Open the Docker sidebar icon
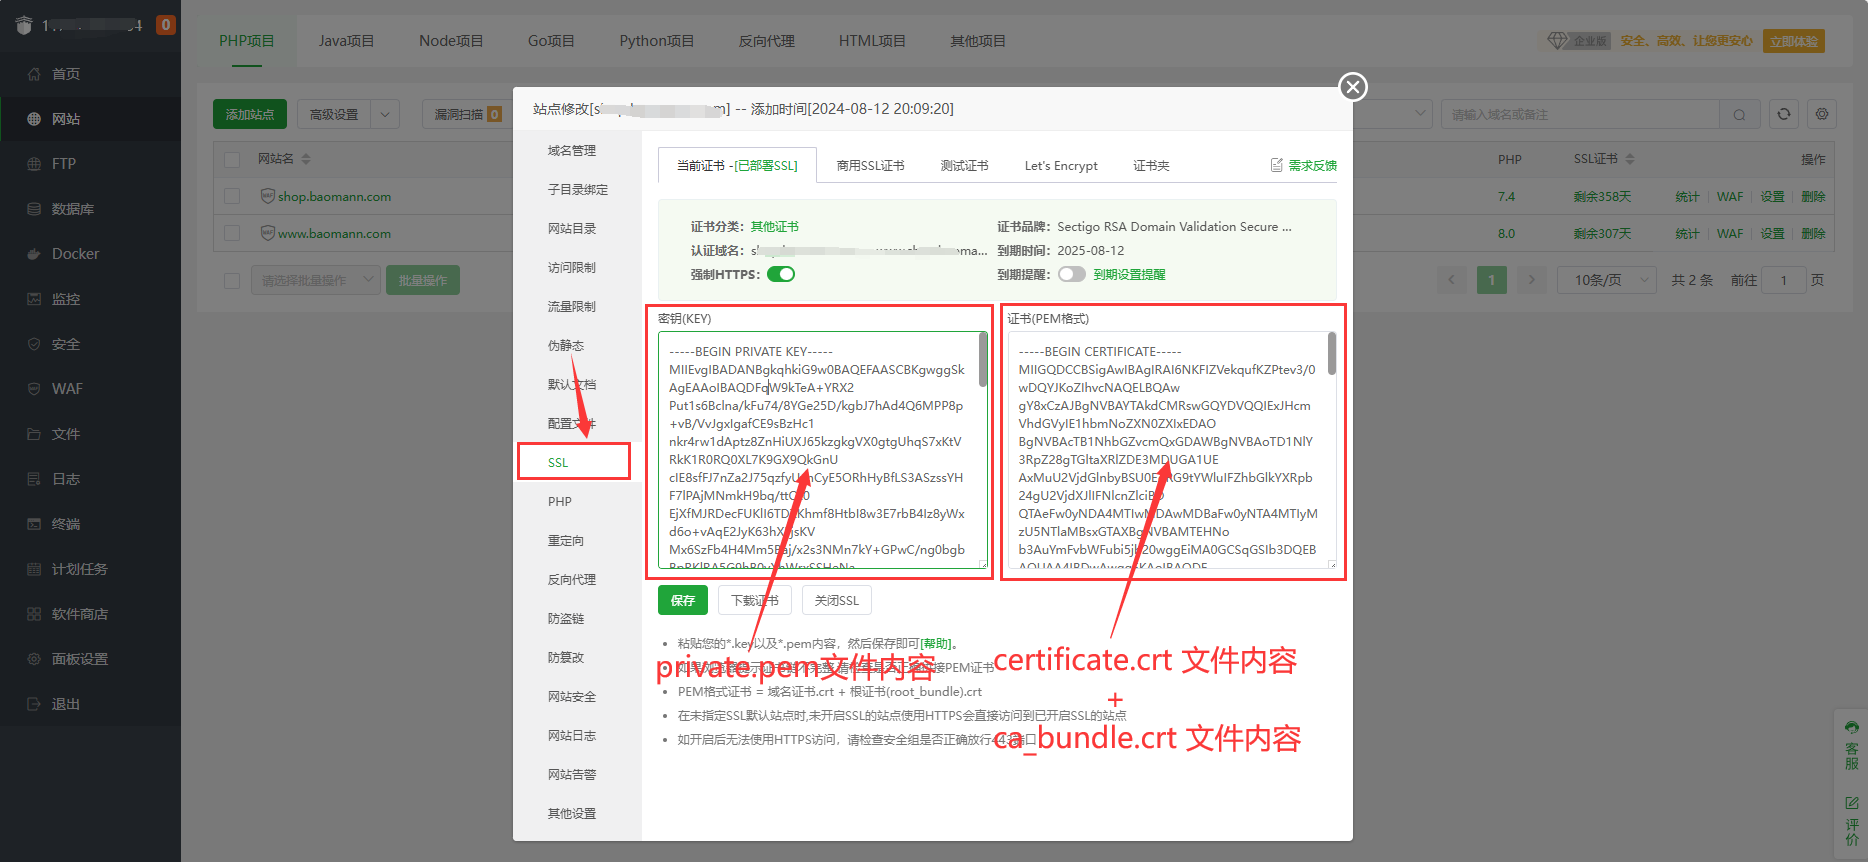This screenshot has height=862, width=1868. (x=34, y=254)
